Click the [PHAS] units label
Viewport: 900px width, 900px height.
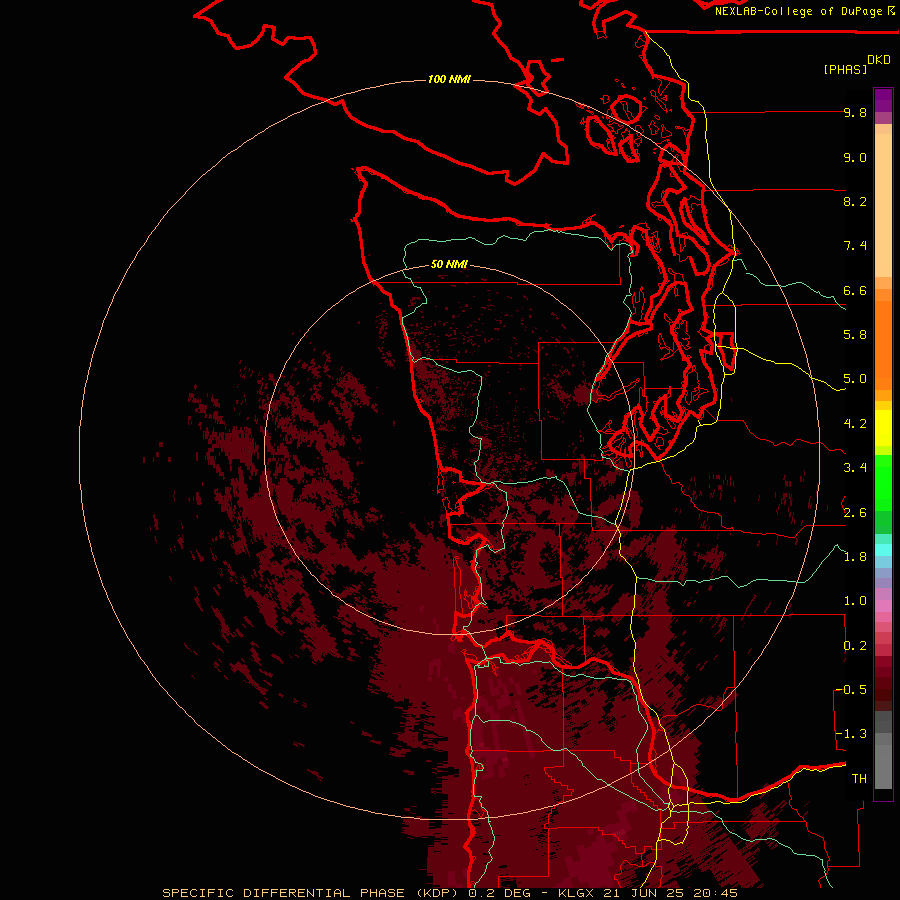[845, 69]
